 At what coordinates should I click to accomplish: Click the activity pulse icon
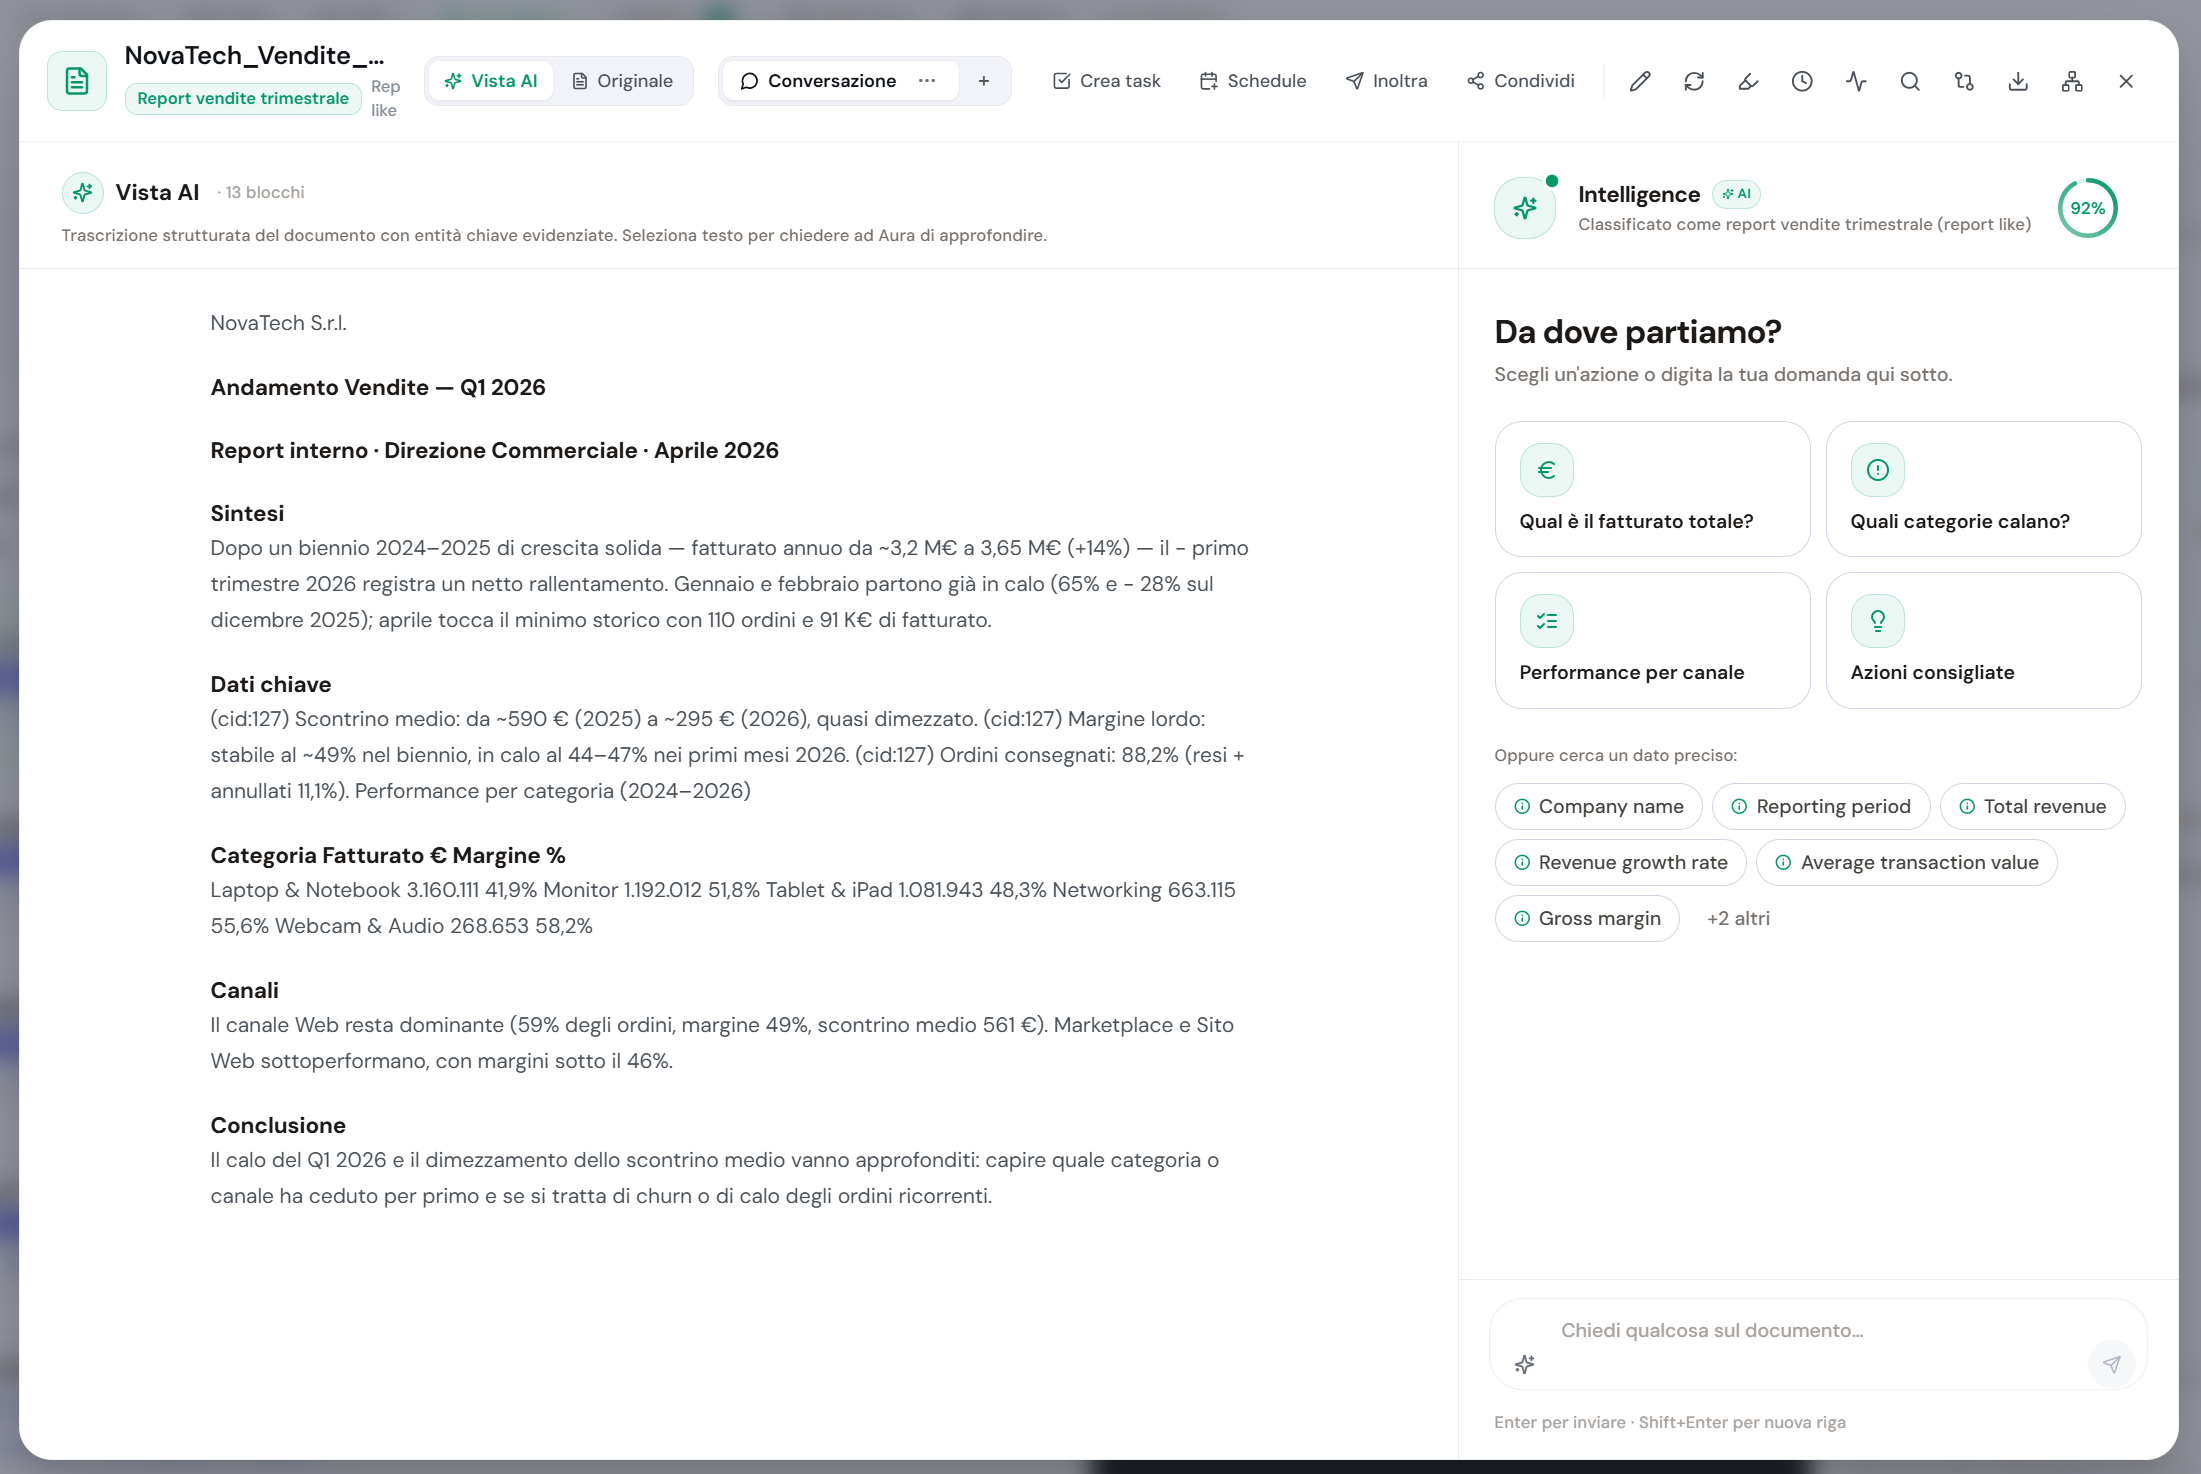(1856, 81)
